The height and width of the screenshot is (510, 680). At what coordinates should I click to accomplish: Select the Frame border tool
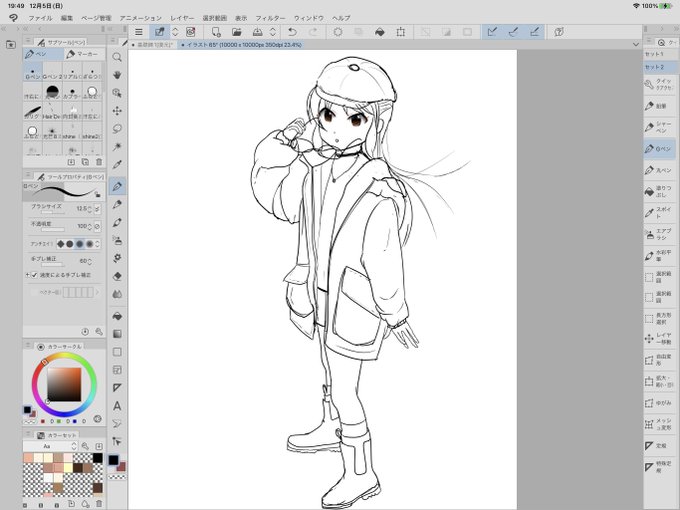coord(117,370)
